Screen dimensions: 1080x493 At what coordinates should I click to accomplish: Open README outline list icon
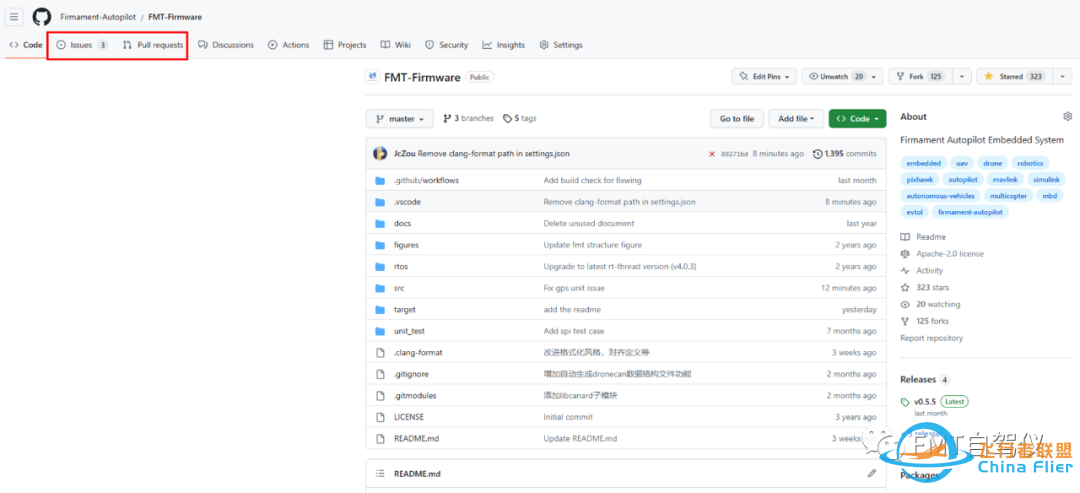coord(380,473)
